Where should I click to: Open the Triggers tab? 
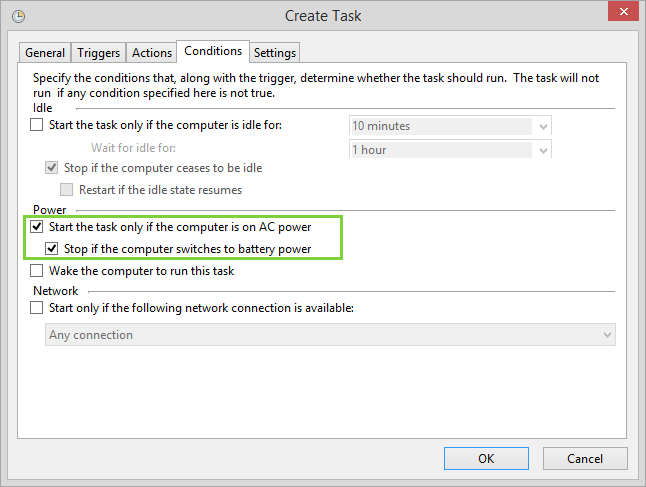[98, 53]
